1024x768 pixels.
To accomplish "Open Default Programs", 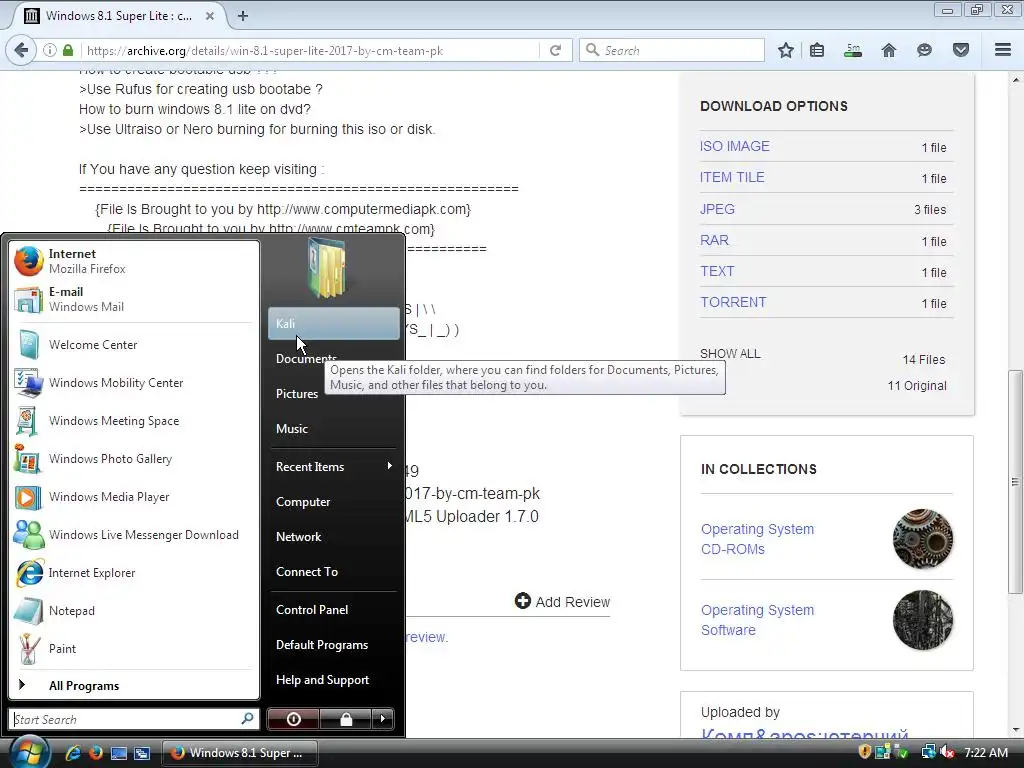I will point(334,645).
